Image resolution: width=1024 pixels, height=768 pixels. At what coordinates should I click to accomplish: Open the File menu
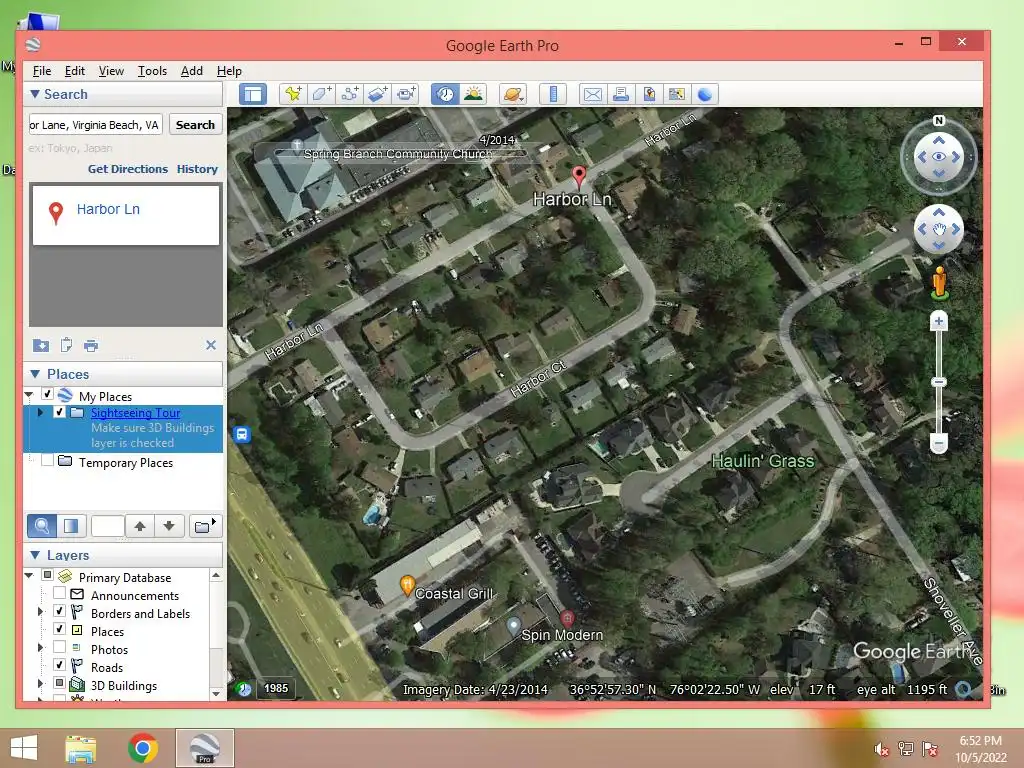coord(42,71)
